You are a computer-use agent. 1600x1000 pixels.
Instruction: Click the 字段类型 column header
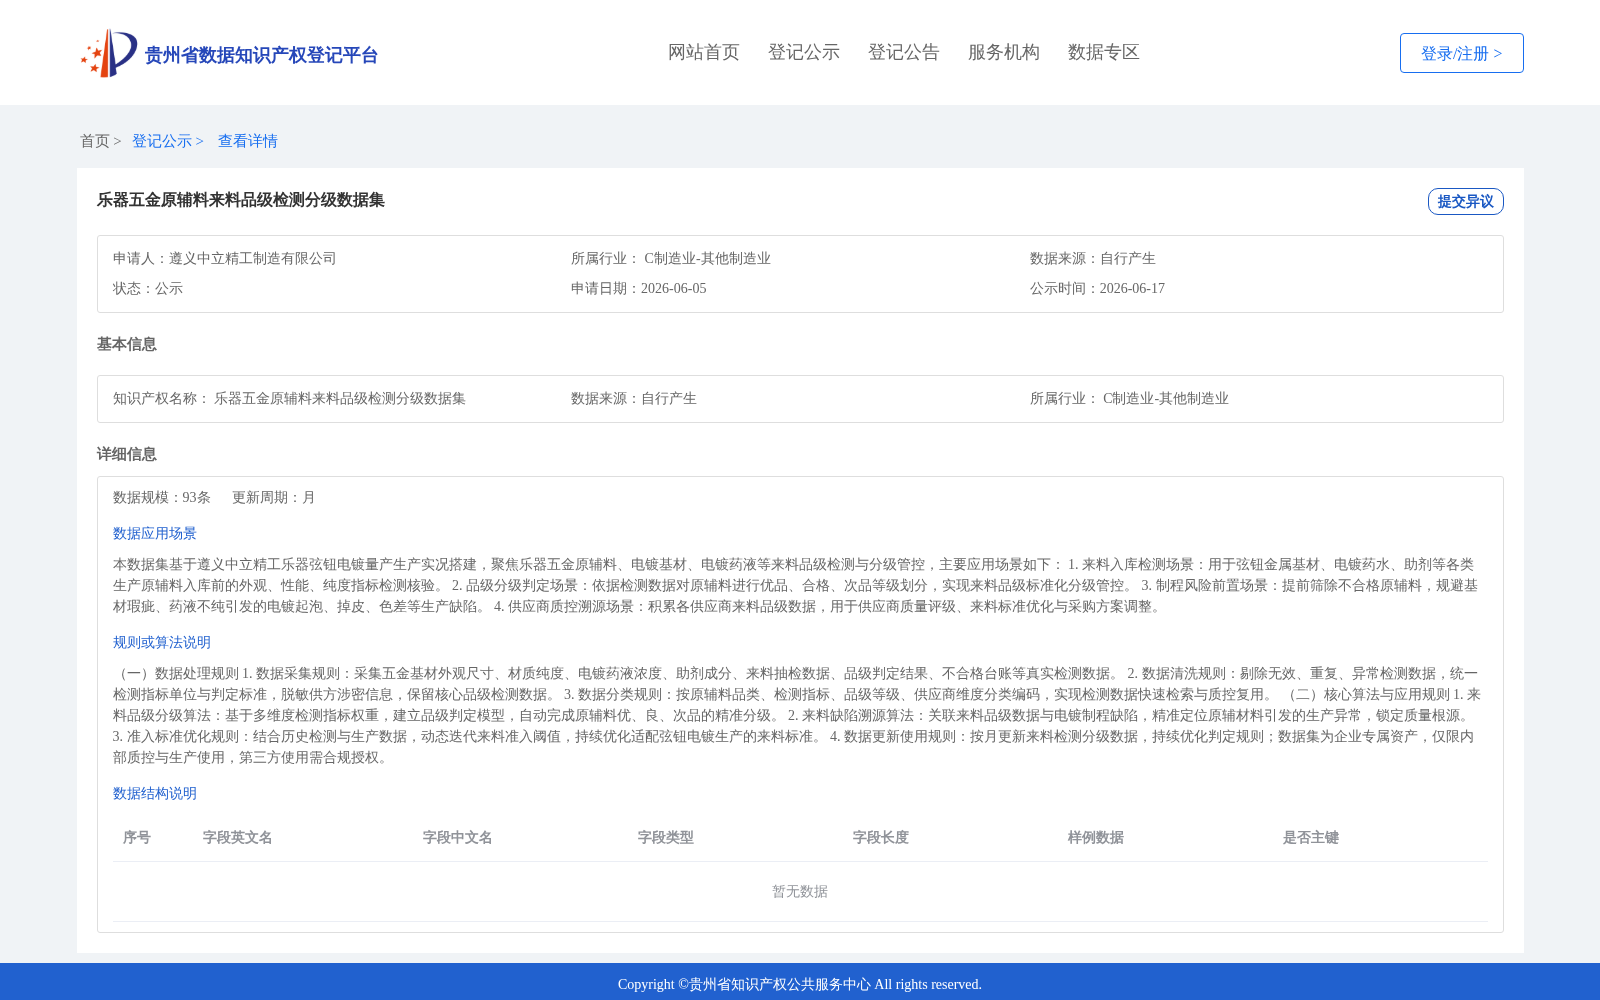pyautogui.click(x=666, y=837)
